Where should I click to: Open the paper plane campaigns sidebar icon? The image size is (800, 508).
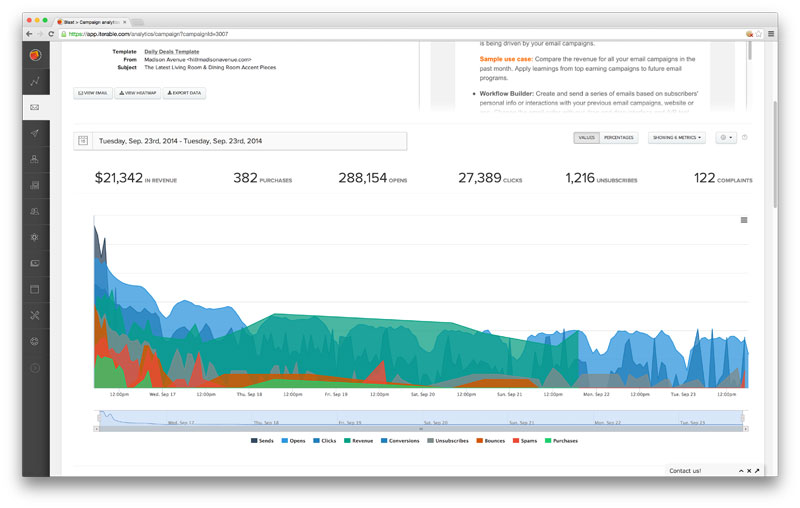pos(35,133)
